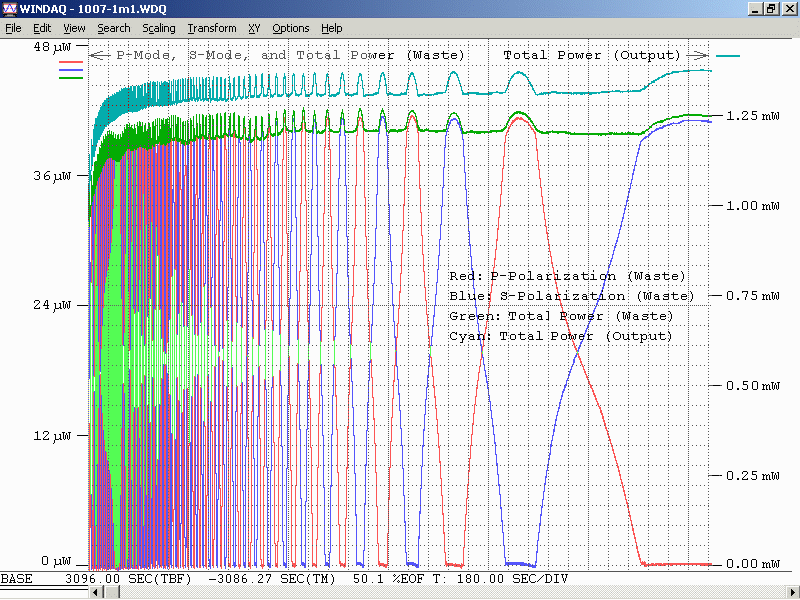Click the red legend line at top left
This screenshot has width=800, height=600.
(x=71, y=62)
